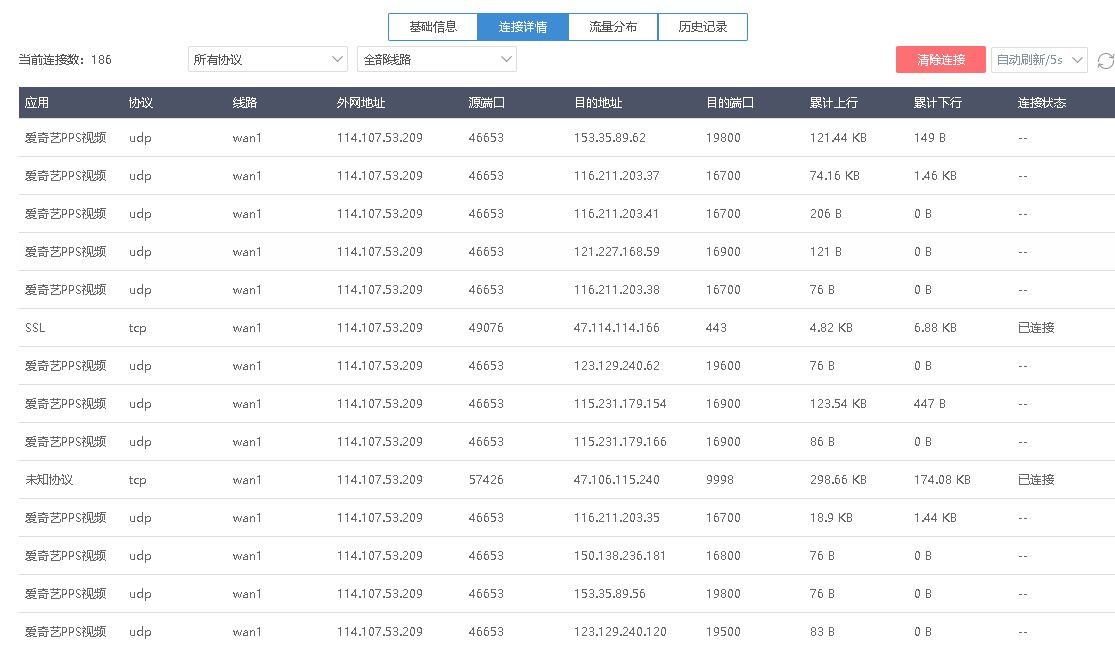Screen dimensions: 1115x649
Task: Click the SSL application cell
Action: point(35,328)
